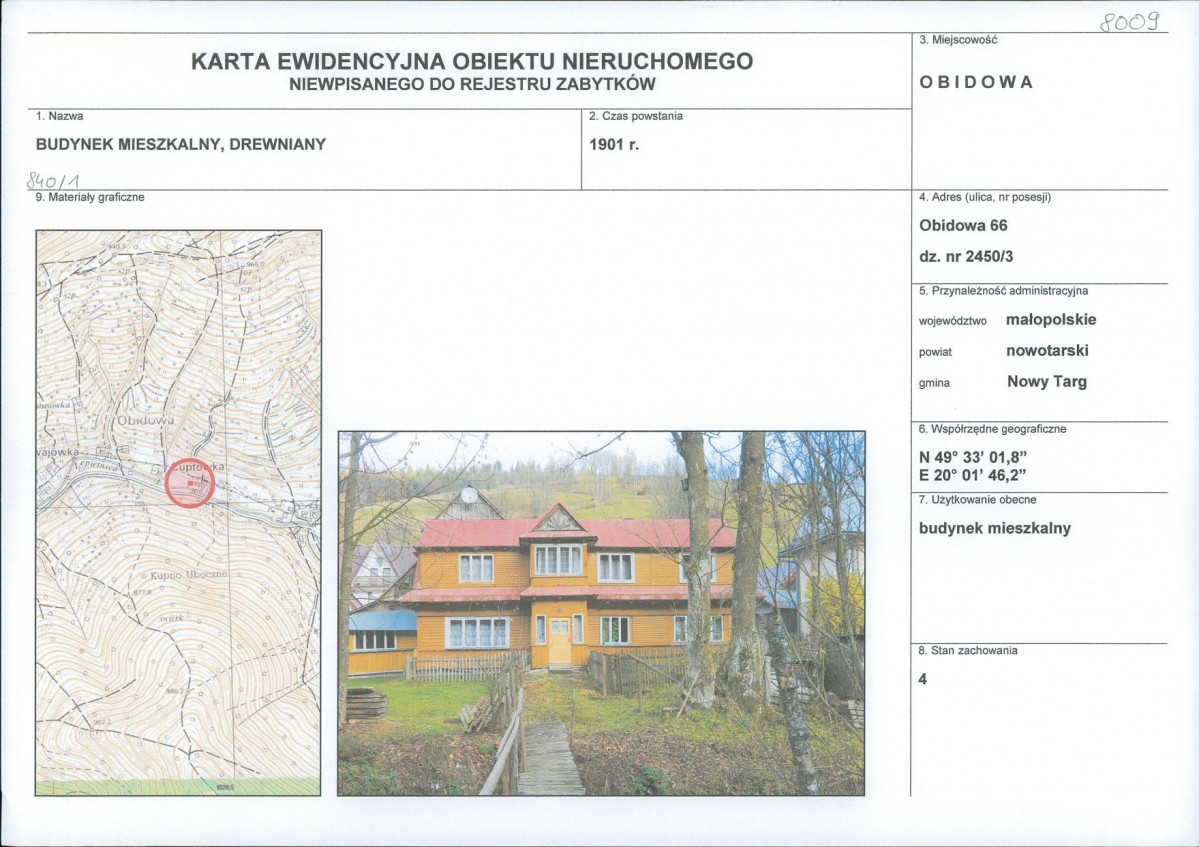Image resolution: width=1199 pixels, height=847 pixels.
Task: Click the label '4. Adres (ulica, nr posesji)'
Action: pyautogui.click(x=985, y=197)
